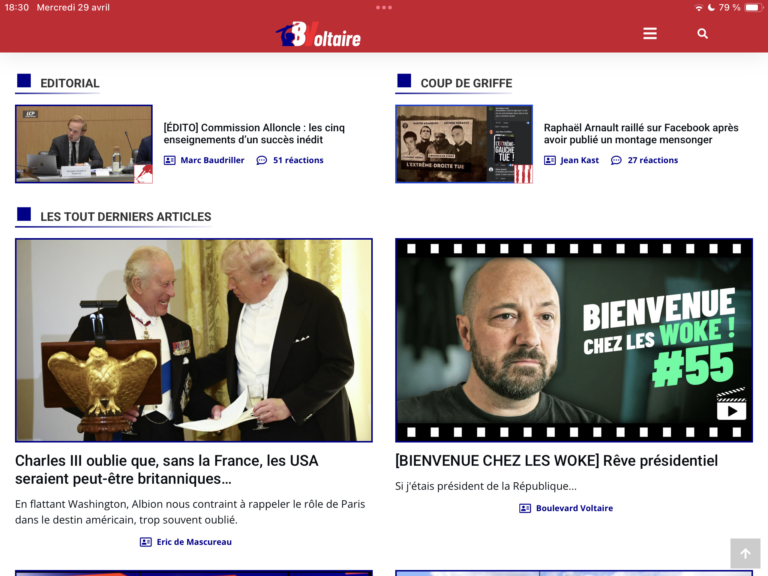The image size is (768, 576).
Task: View Eric de Mascureau's author page
Action: click(x=193, y=542)
